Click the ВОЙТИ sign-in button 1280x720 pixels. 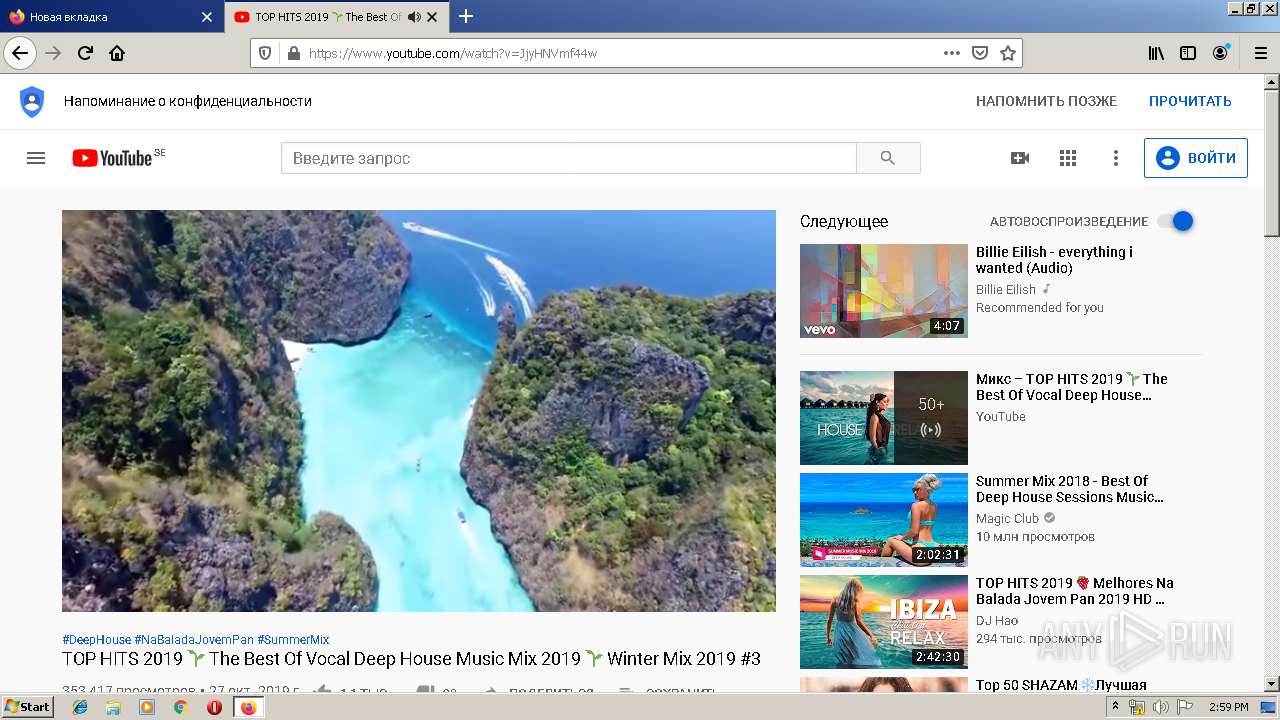(x=1196, y=158)
